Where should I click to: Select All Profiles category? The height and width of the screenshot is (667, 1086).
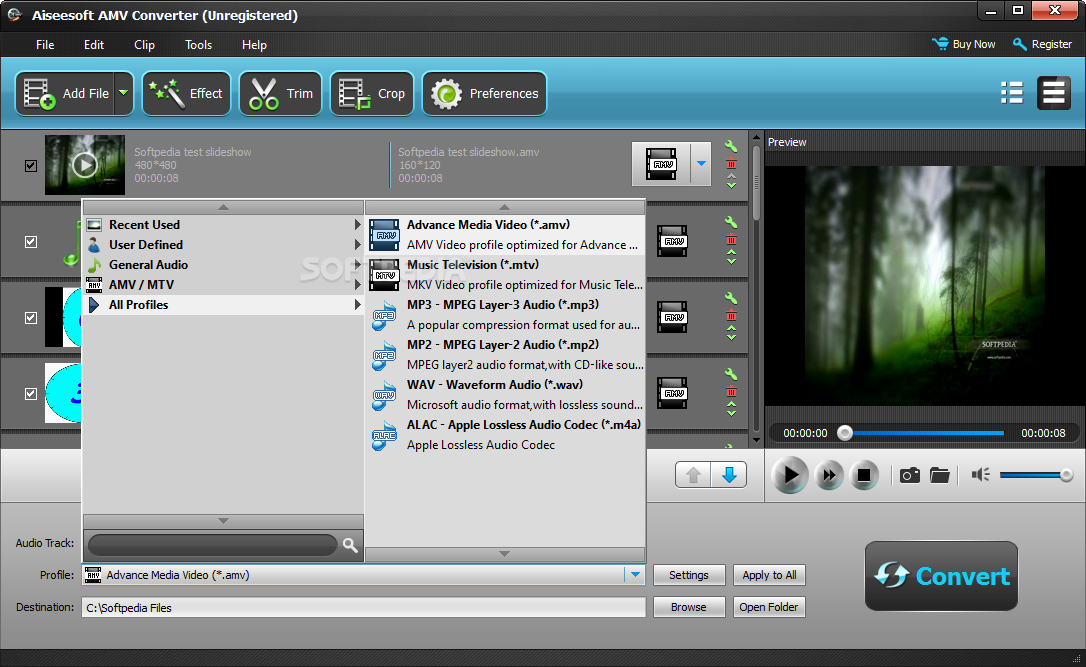click(x=223, y=305)
